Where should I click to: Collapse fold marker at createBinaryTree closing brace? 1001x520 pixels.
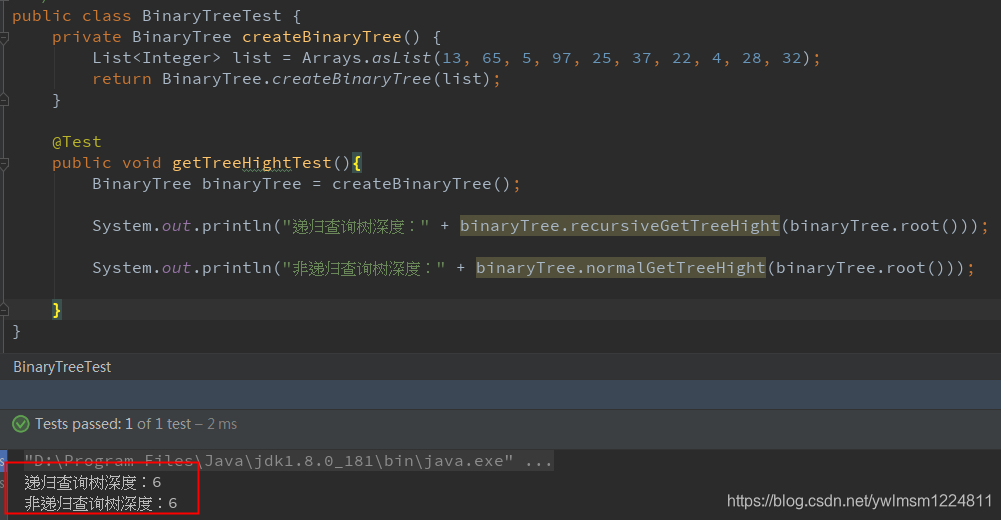pos(4,100)
